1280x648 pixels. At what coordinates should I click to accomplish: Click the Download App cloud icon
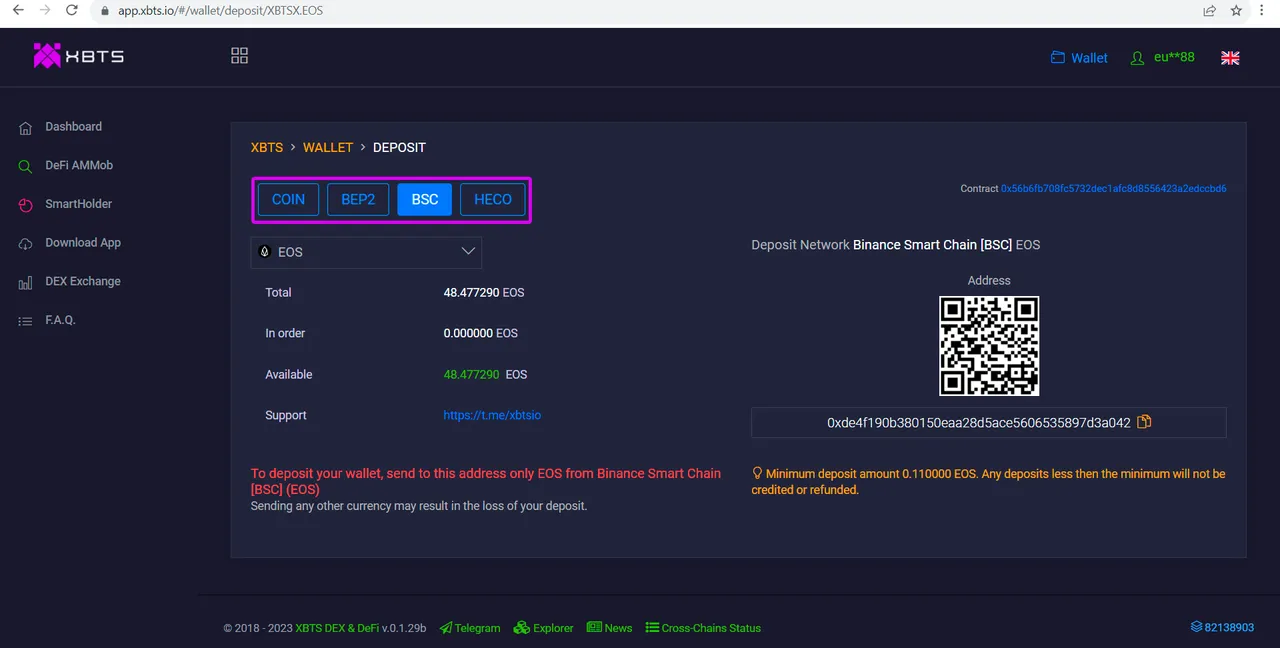point(26,244)
